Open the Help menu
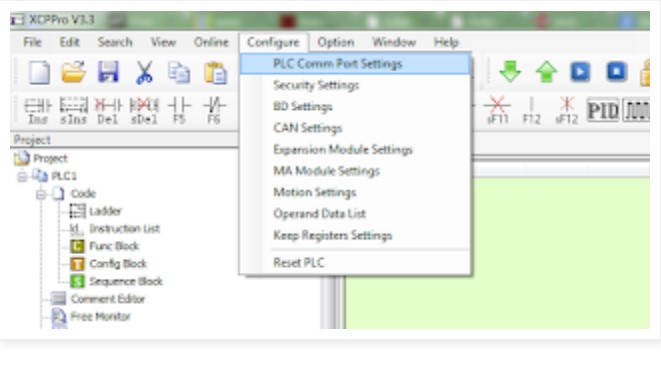661x381 pixels. click(x=446, y=42)
